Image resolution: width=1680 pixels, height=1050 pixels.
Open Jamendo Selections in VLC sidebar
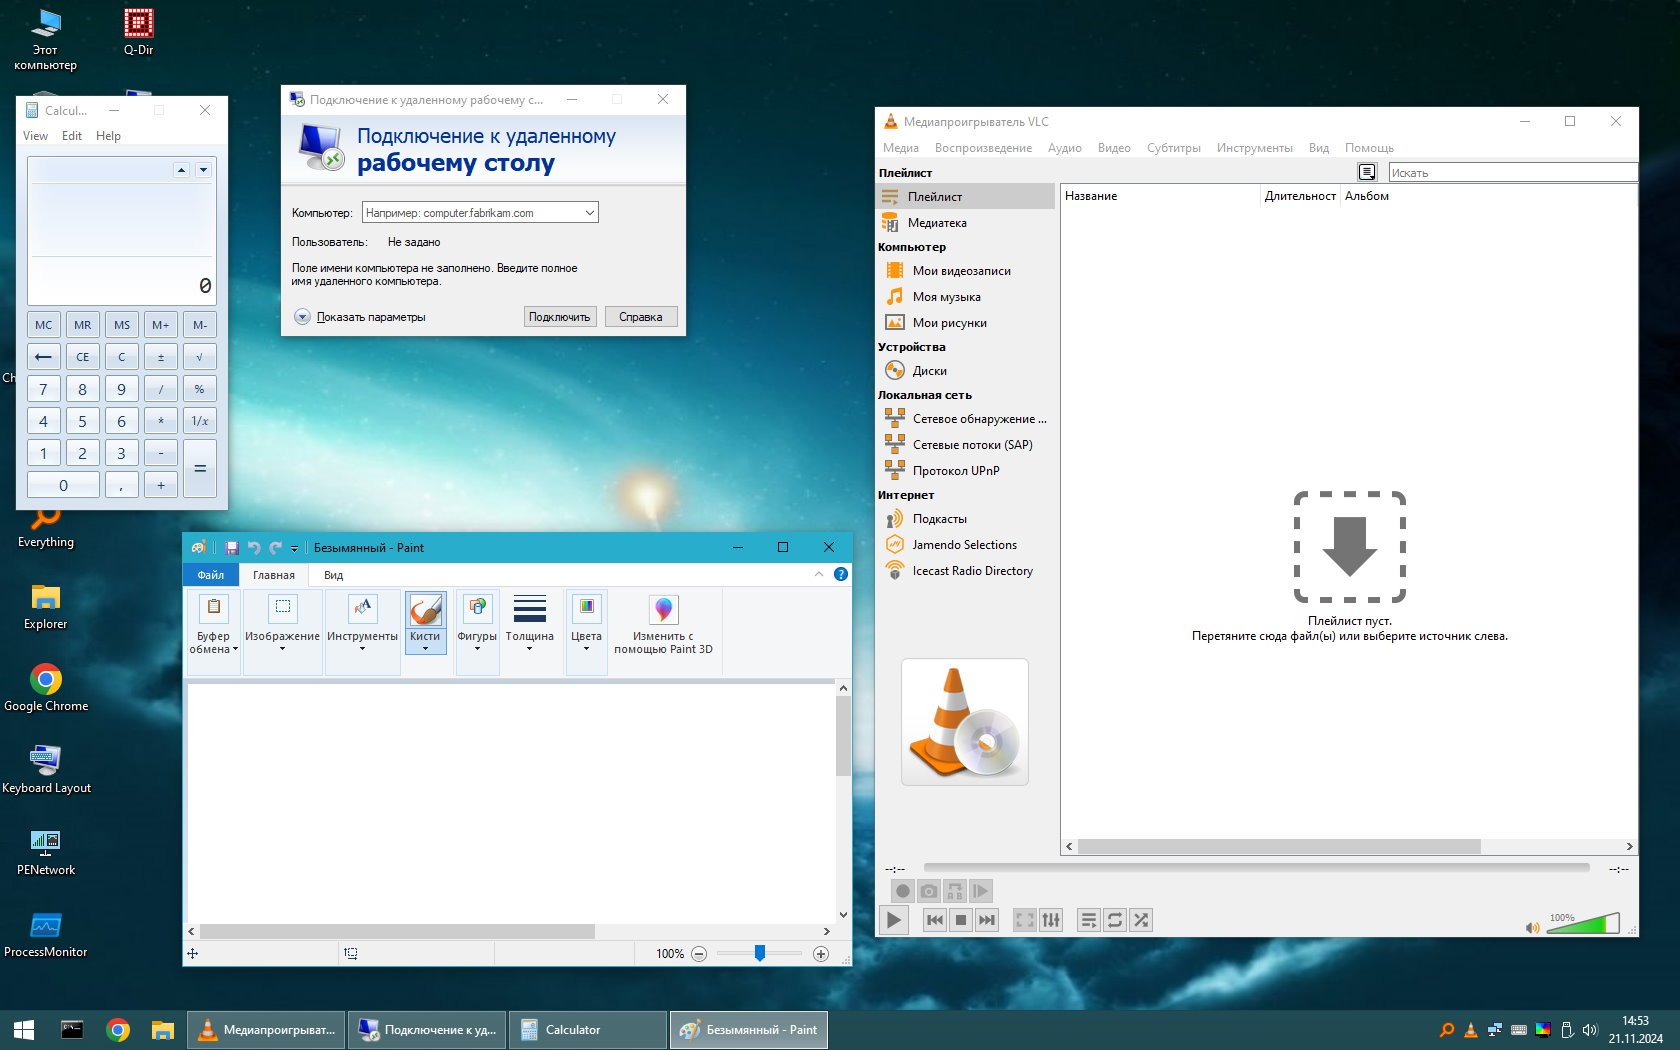coord(964,545)
